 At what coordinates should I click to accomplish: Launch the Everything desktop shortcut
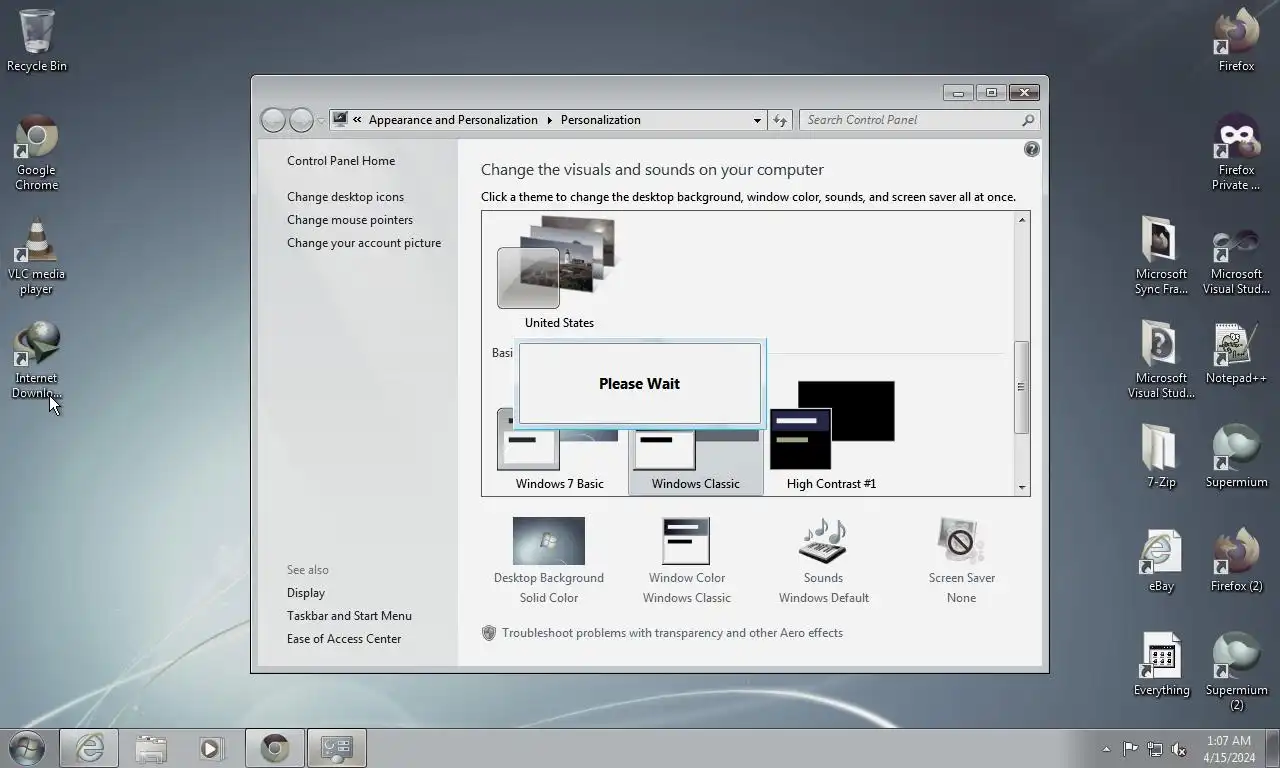pos(1161,665)
